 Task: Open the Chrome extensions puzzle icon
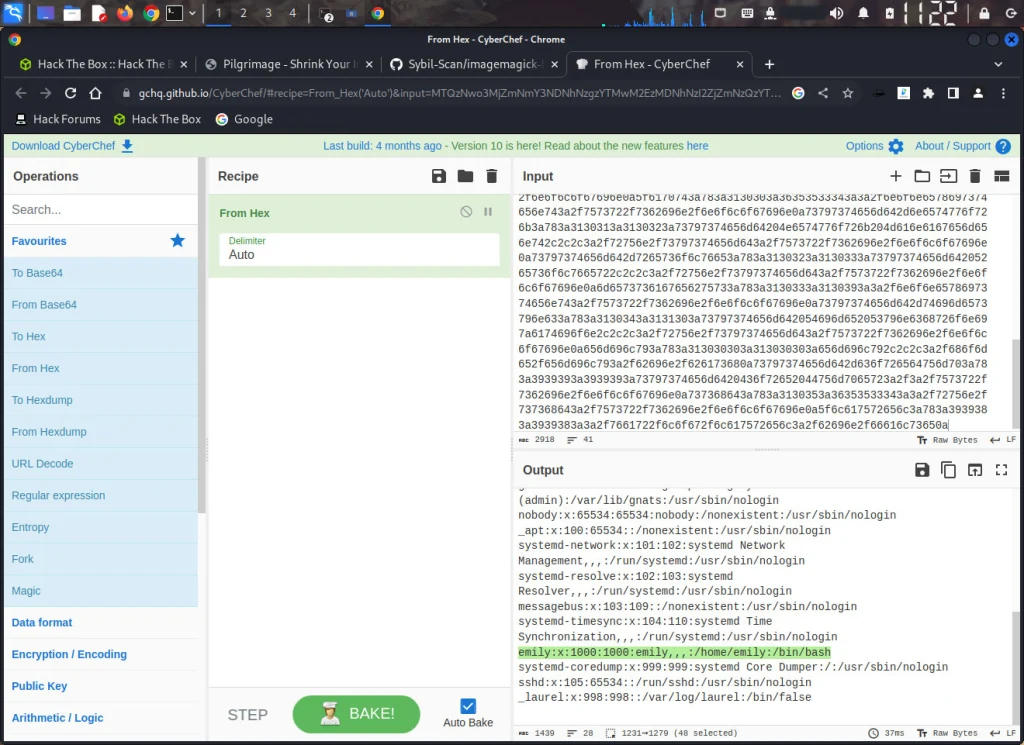pyautogui.click(x=928, y=93)
